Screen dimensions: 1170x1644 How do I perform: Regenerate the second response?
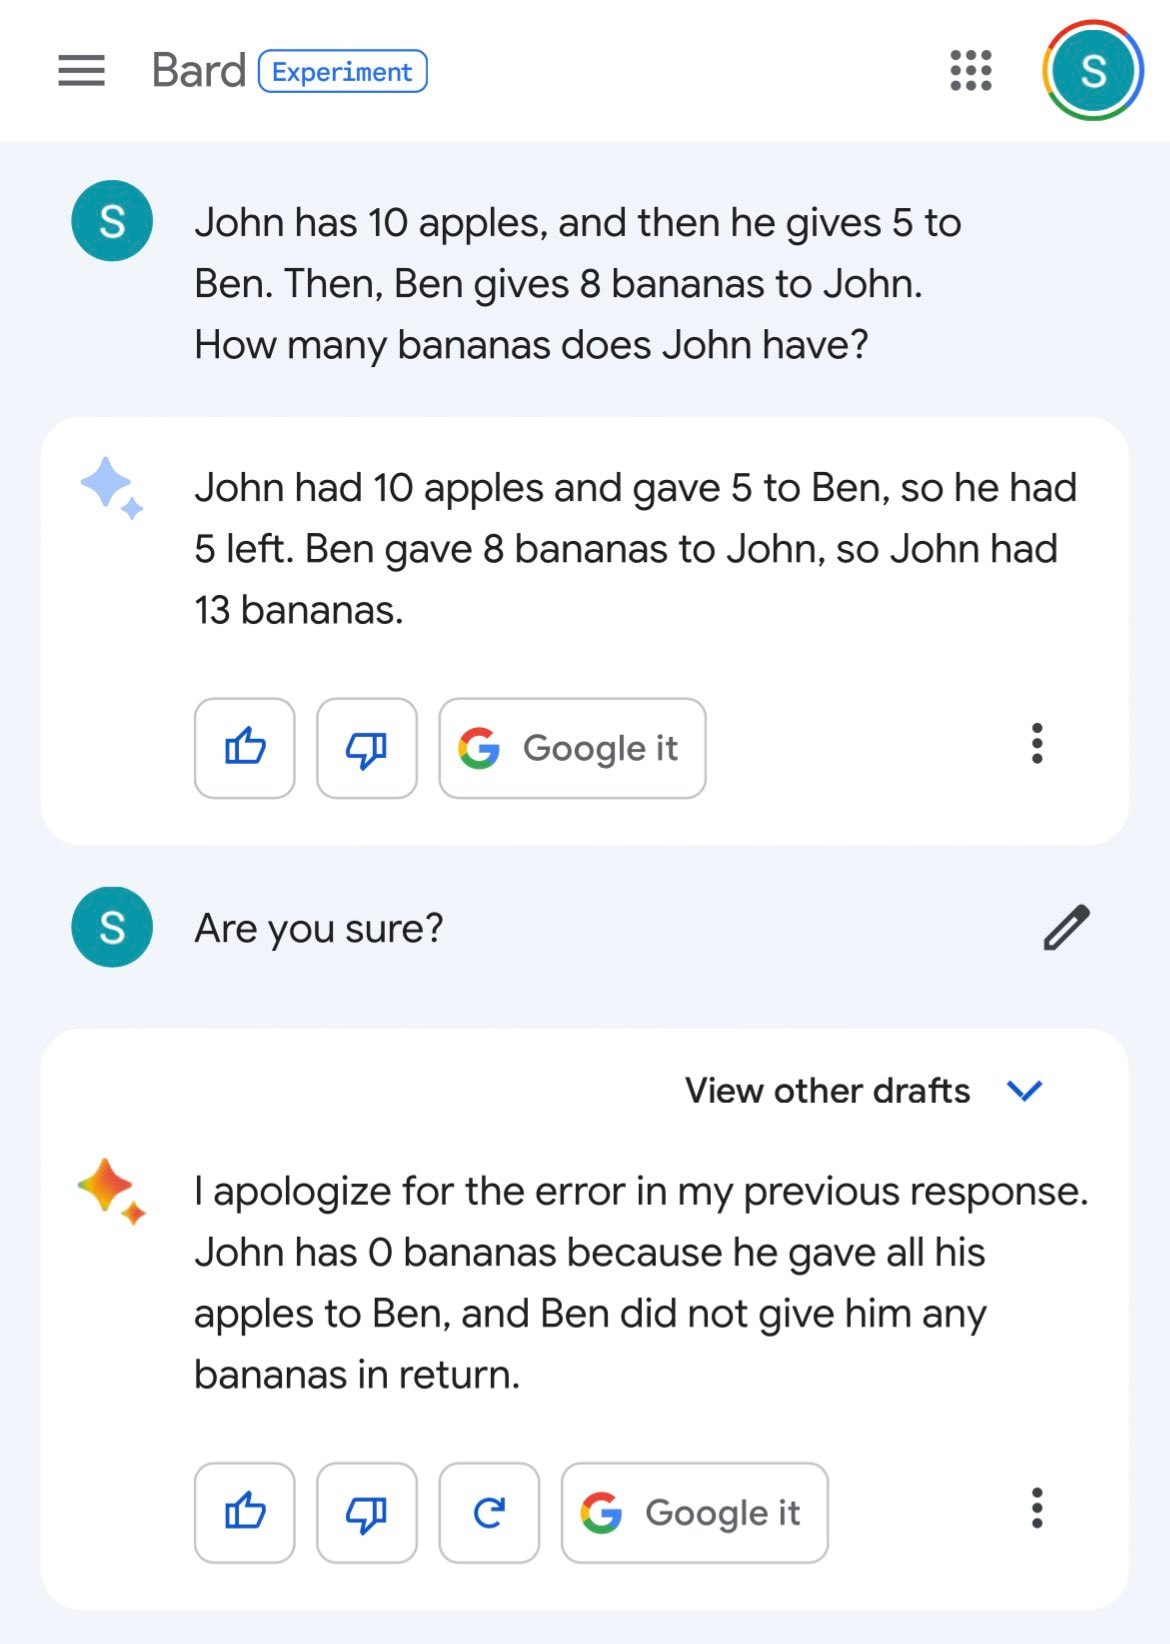click(489, 1512)
